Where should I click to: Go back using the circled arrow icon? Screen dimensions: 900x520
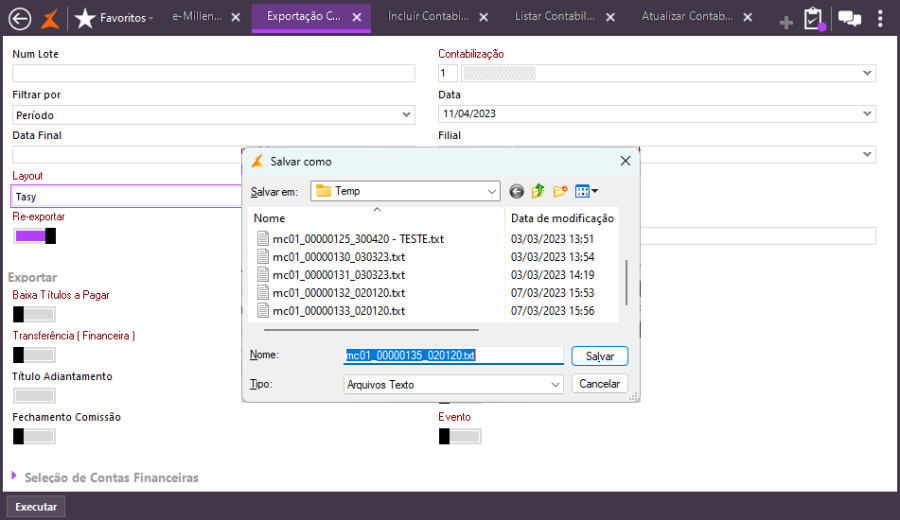pyautogui.click(x=20, y=18)
